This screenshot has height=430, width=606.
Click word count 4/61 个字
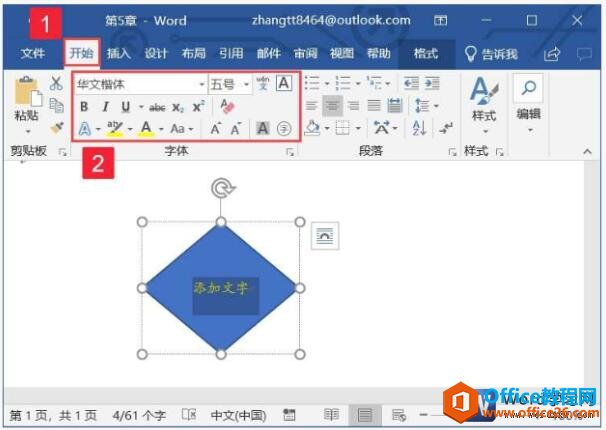tap(139, 415)
